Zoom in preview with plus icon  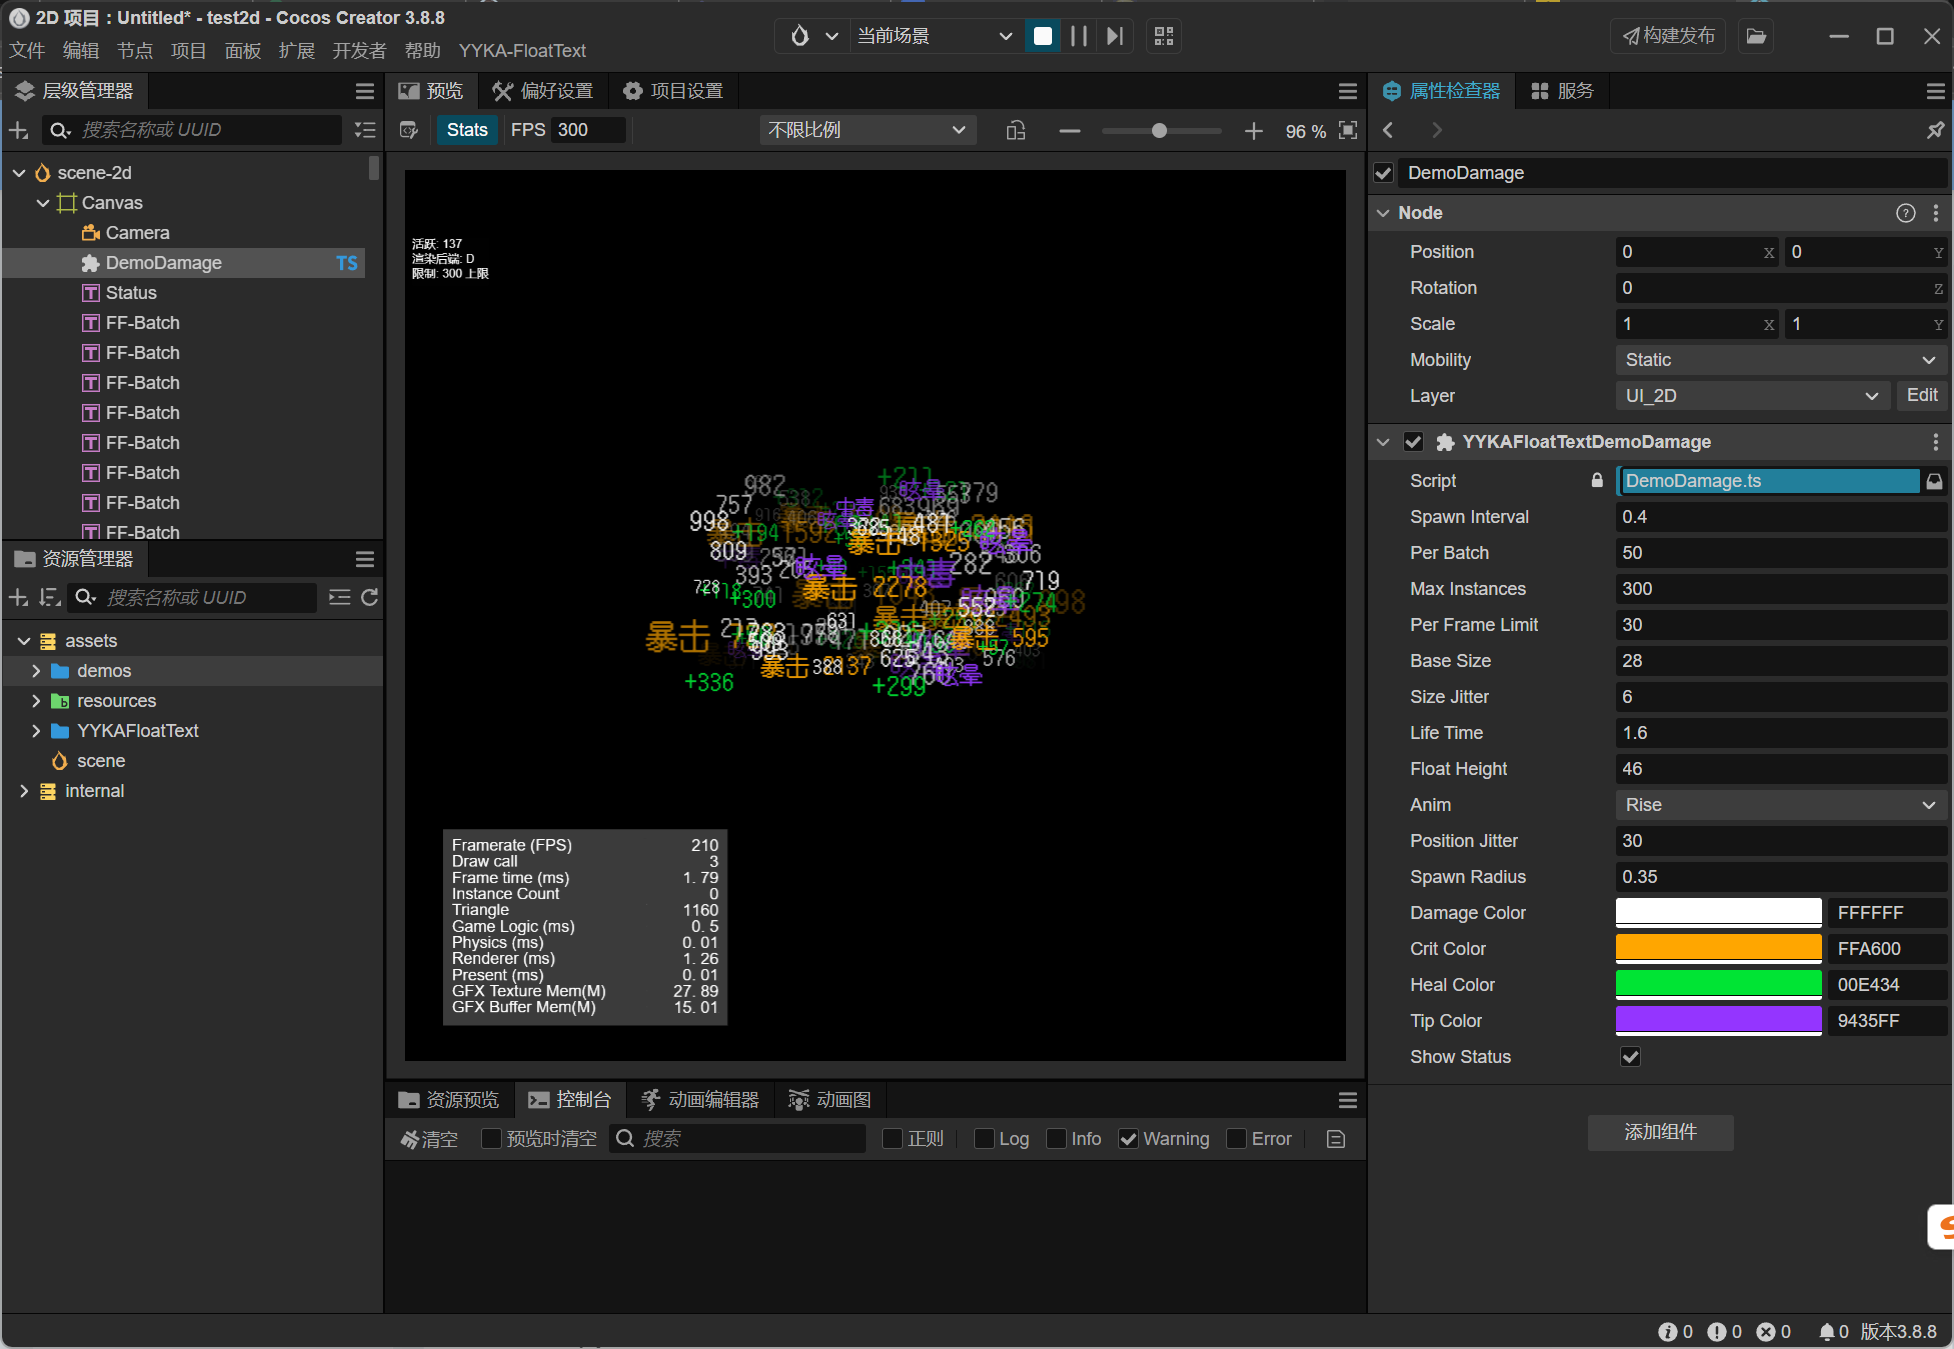1253,131
